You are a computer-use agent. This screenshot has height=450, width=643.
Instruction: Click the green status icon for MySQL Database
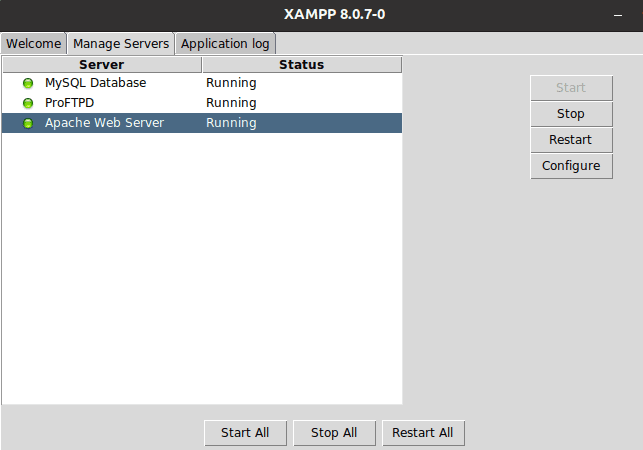point(28,83)
